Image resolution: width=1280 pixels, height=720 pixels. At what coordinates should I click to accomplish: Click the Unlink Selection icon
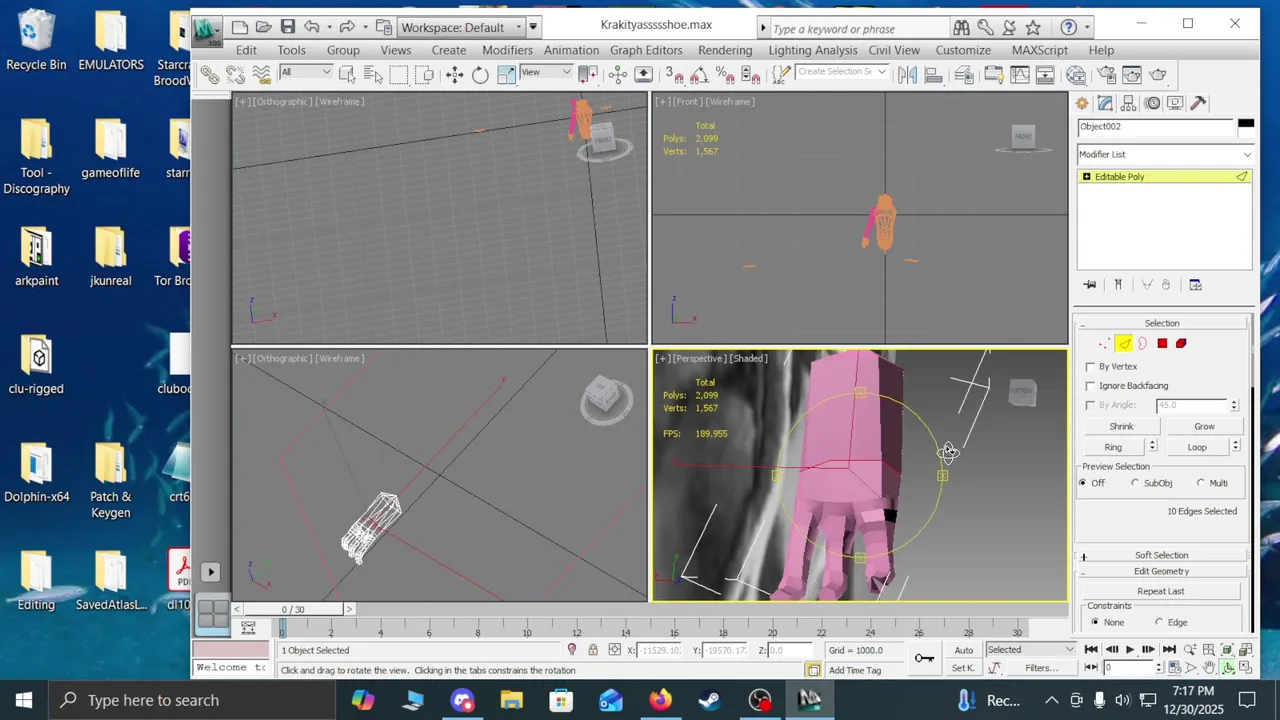(x=236, y=74)
